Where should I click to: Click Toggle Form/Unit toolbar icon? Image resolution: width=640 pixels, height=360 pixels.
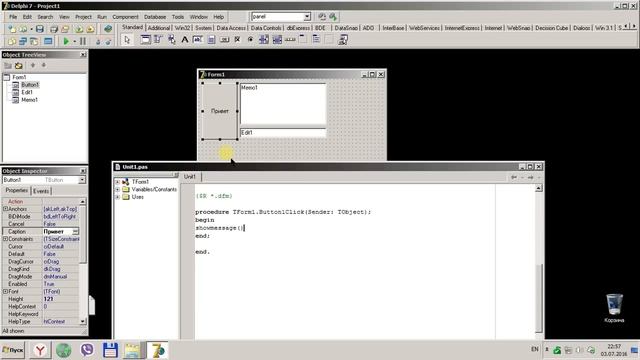click(34, 41)
